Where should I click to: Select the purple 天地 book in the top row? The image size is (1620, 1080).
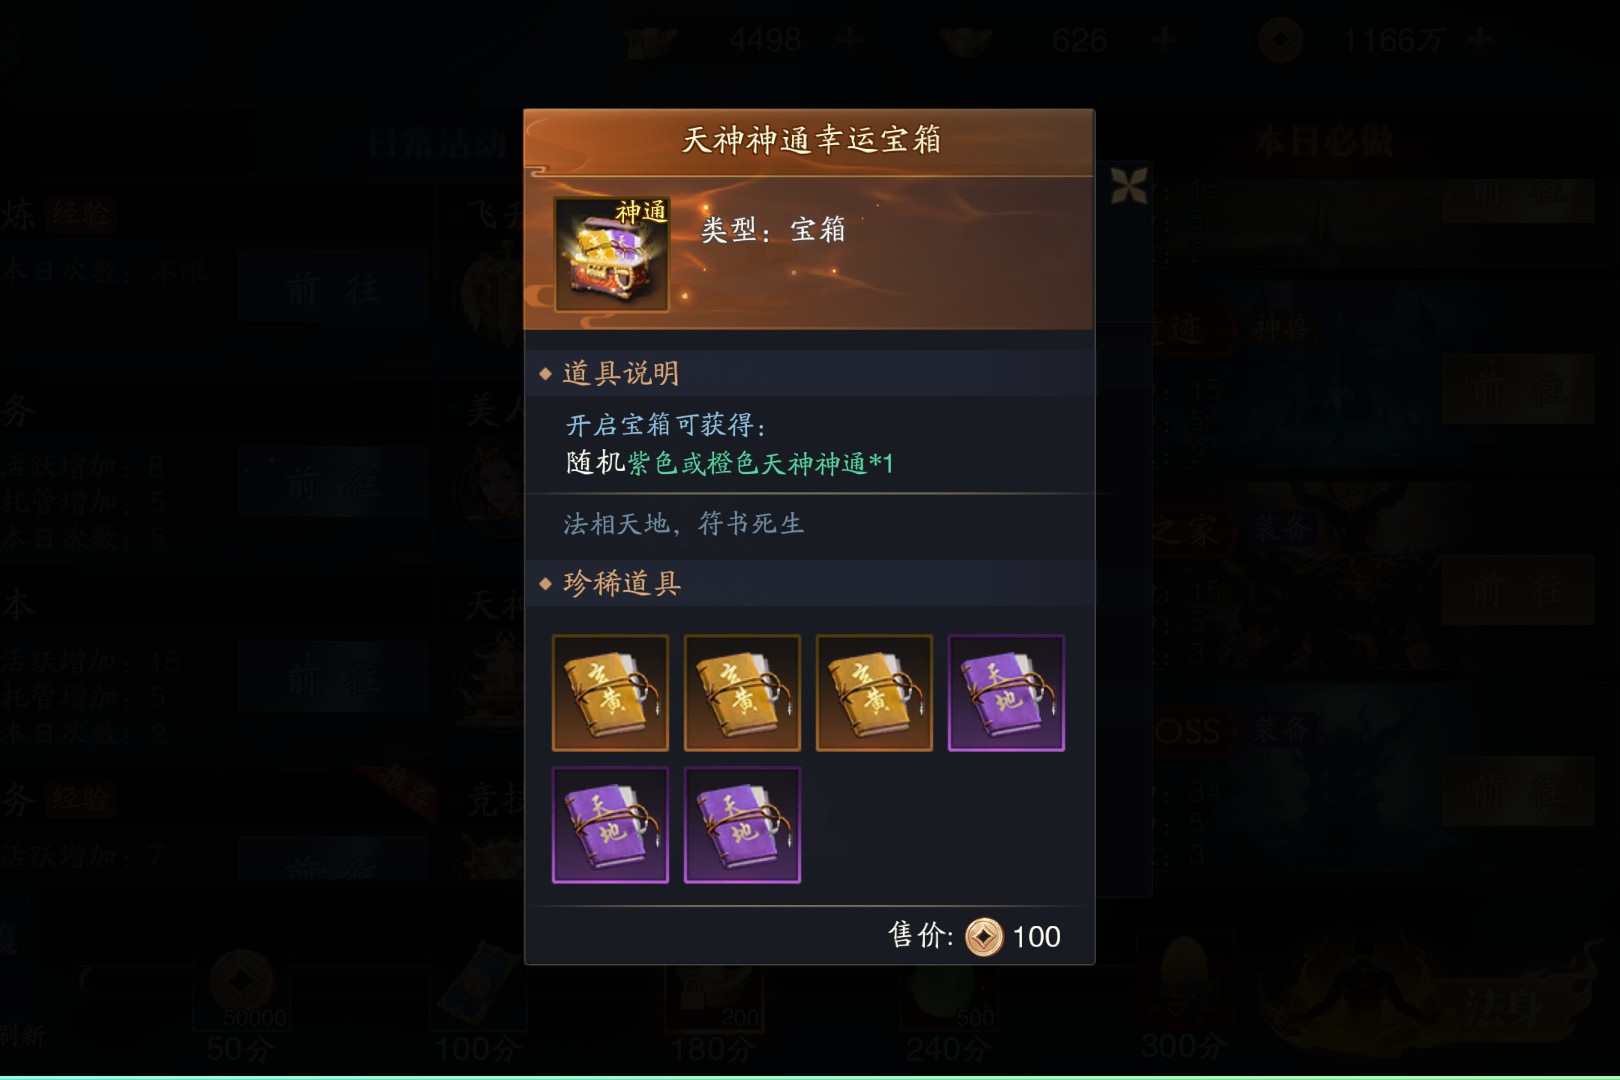click(x=1006, y=693)
